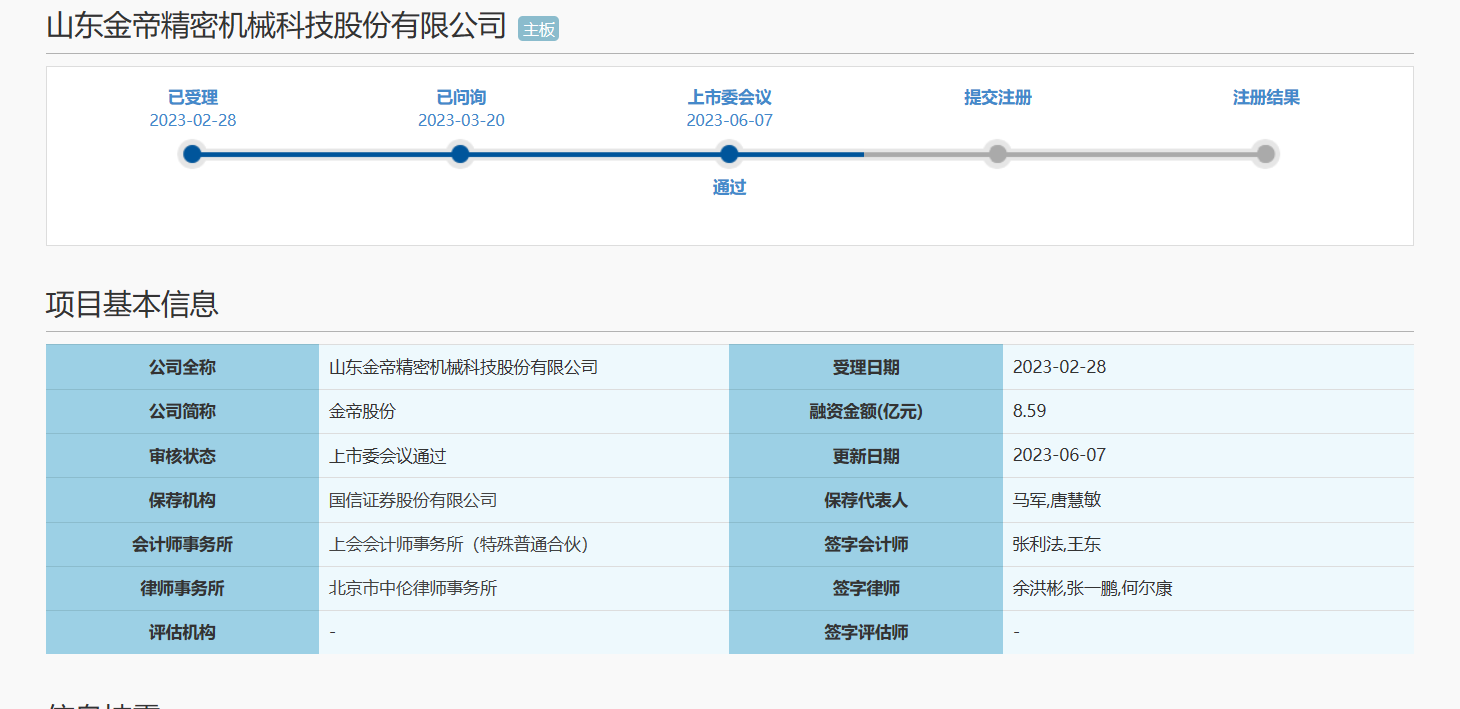This screenshot has height=709, width=1460.
Task: Click the 提交注册 timeline dot
Action: pyautogui.click(x=997, y=154)
